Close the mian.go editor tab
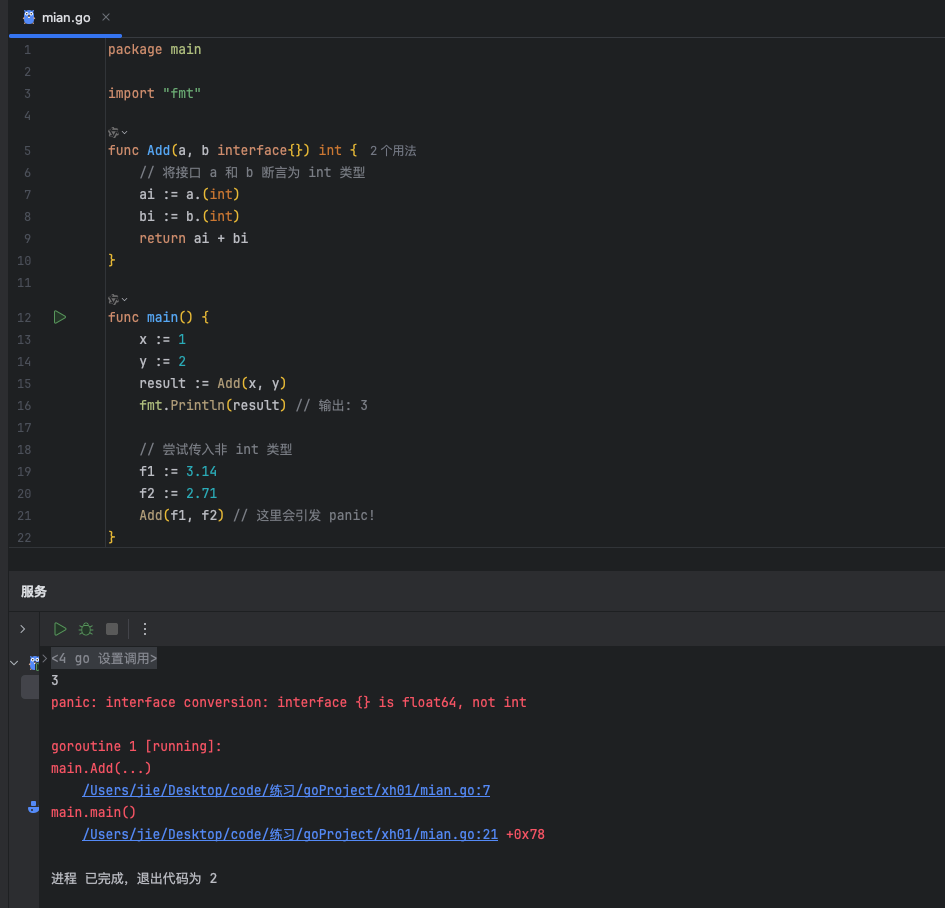Viewport: 945px width, 908px height. coord(106,17)
